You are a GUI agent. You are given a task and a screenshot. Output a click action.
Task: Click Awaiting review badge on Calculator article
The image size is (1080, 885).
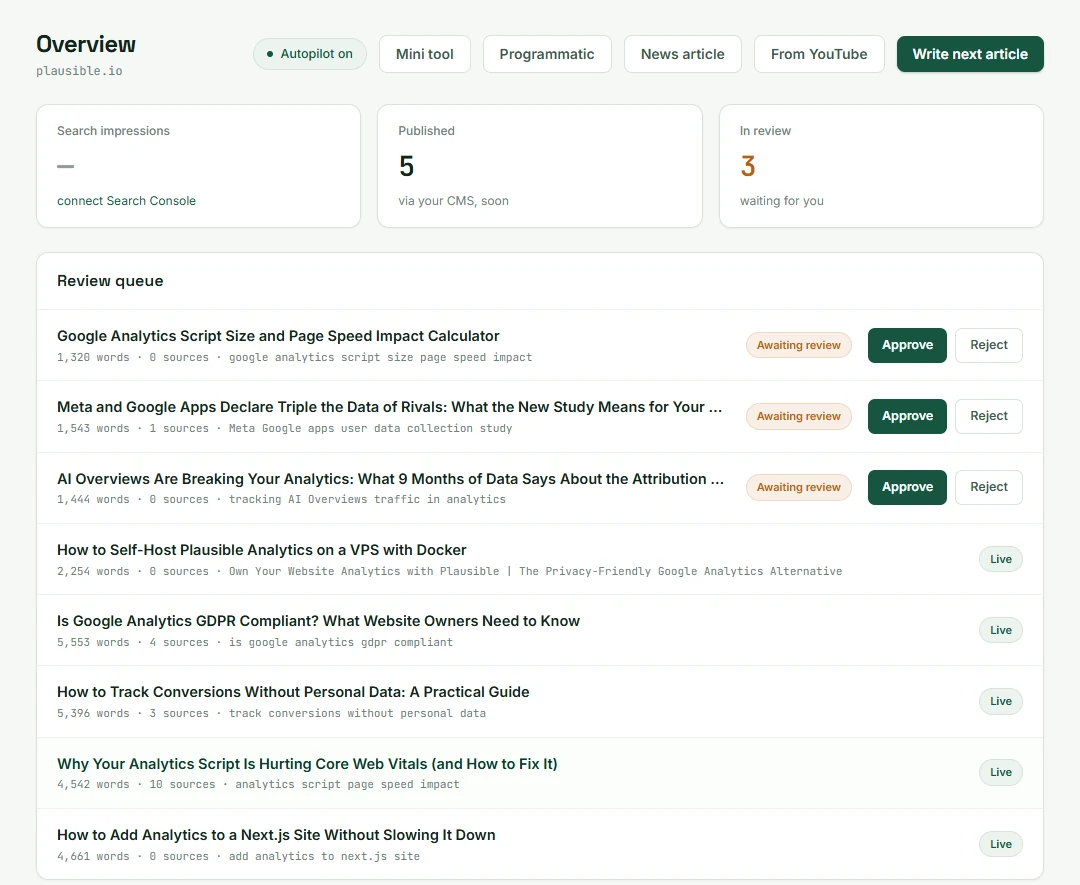point(798,345)
